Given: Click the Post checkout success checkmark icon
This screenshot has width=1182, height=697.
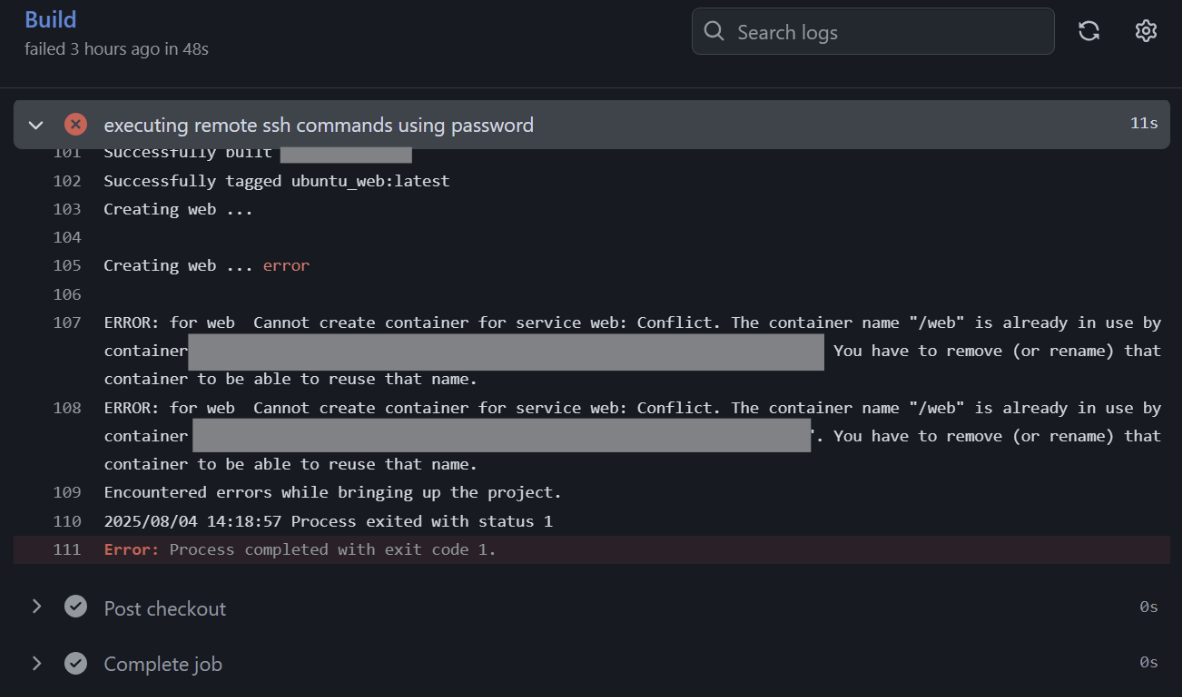Looking at the screenshot, I should point(75,607).
